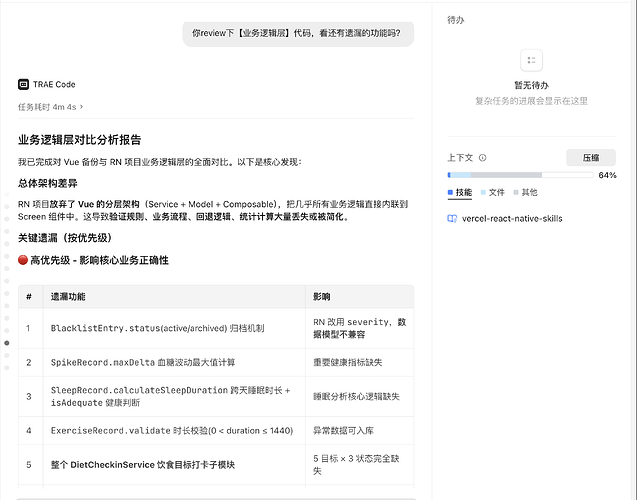637x500 pixels.
Task: Click the 复杂任务的进展会显示在这里 hint text
Action: [531, 101]
